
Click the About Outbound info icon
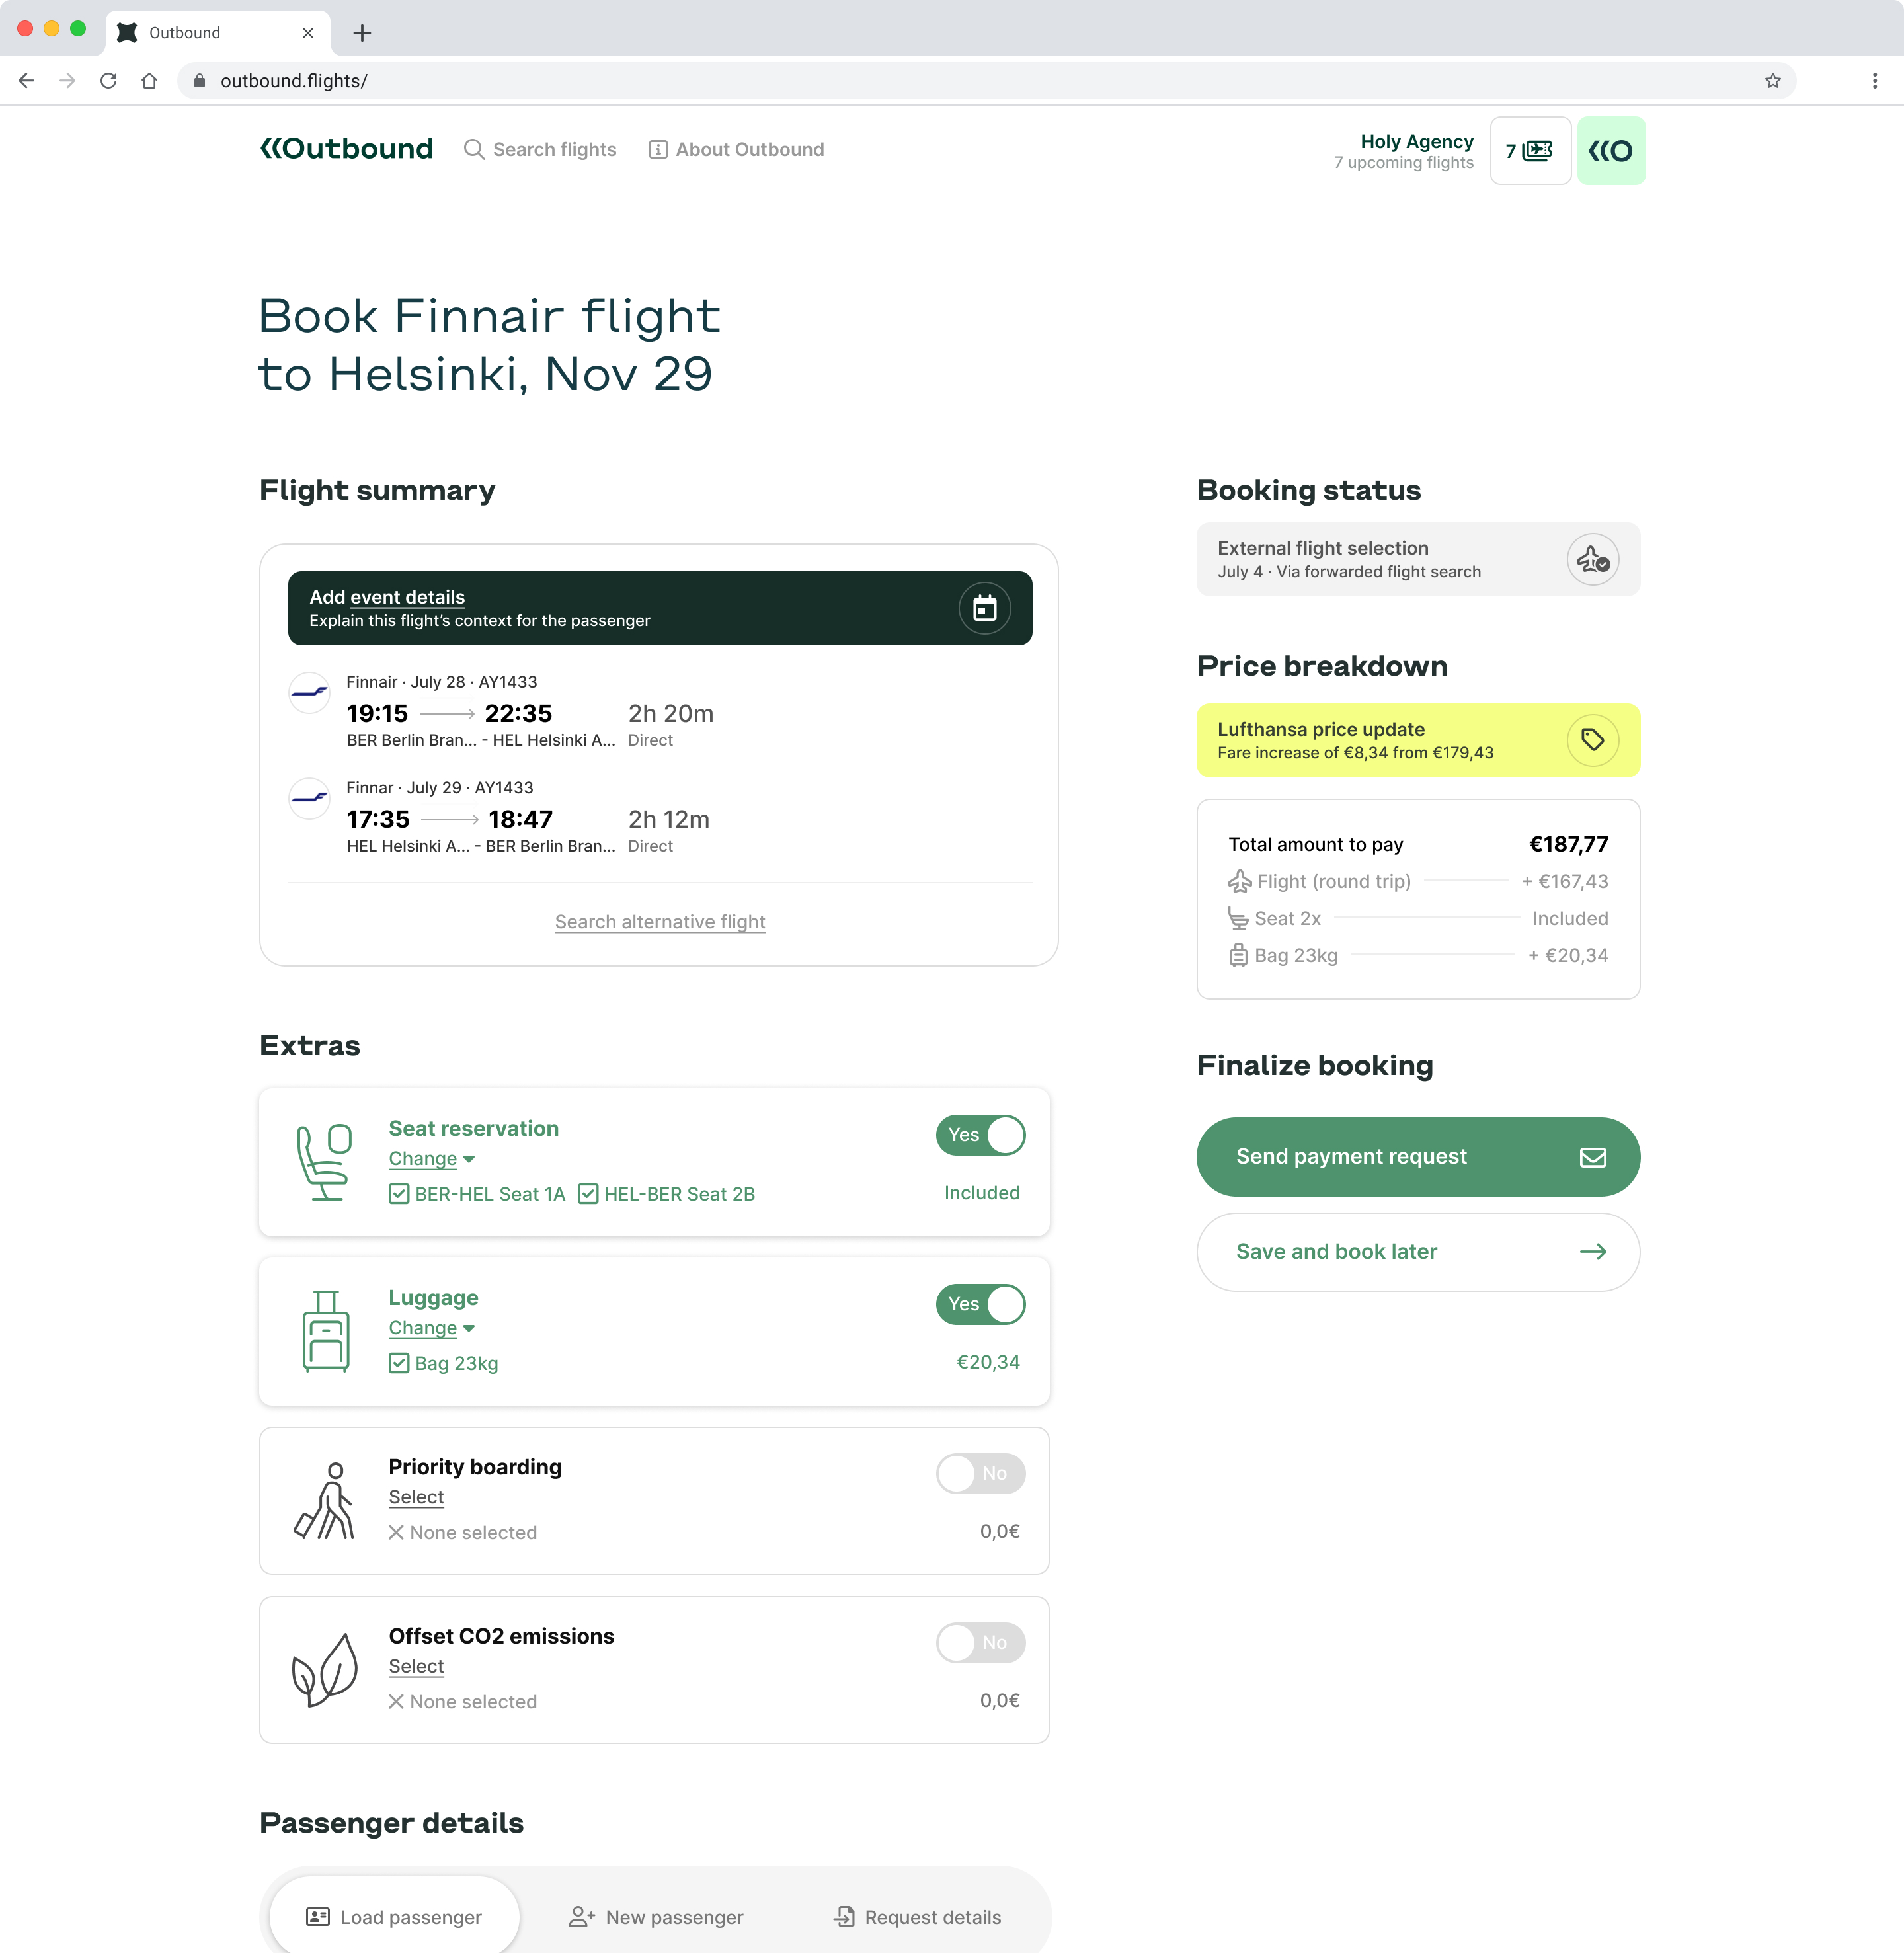658,149
